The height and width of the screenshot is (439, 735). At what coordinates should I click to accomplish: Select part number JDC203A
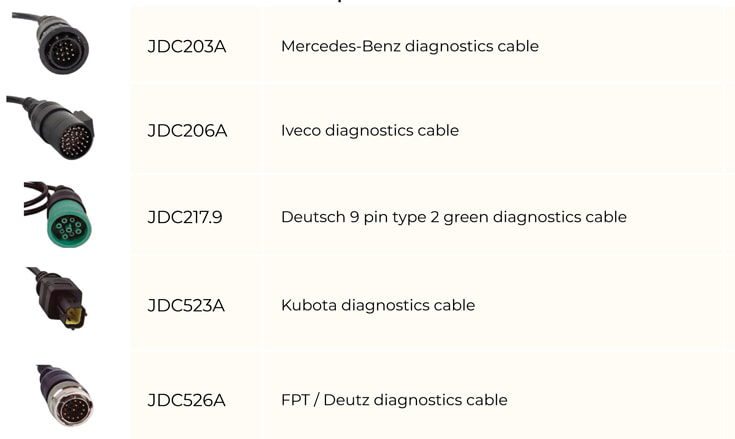pyautogui.click(x=187, y=46)
